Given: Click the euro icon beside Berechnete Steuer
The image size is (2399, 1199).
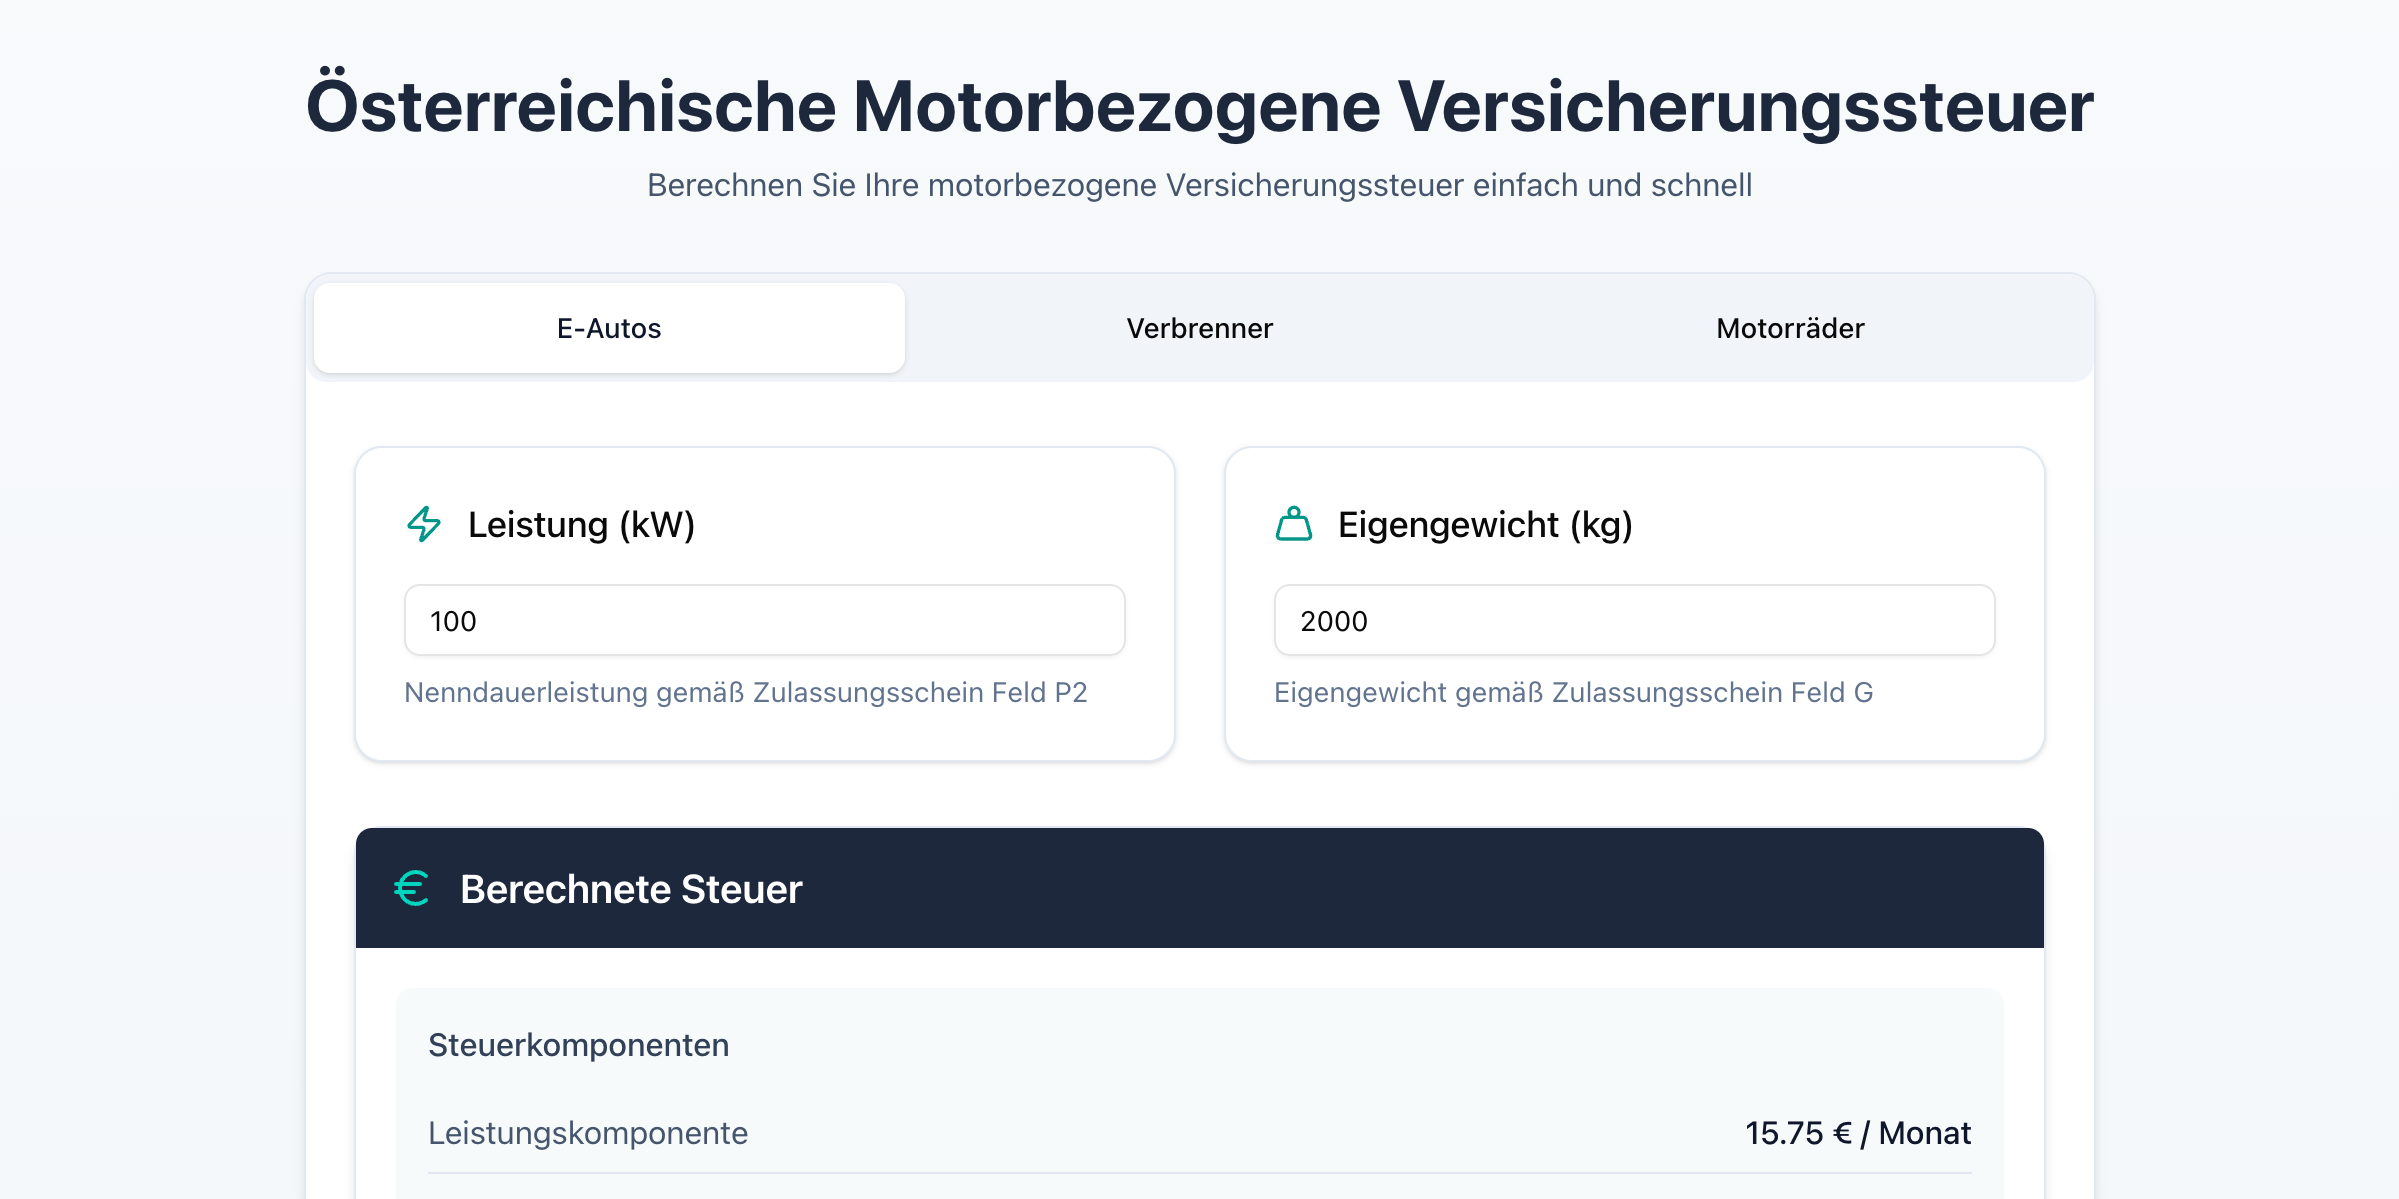Looking at the screenshot, I should tap(412, 888).
